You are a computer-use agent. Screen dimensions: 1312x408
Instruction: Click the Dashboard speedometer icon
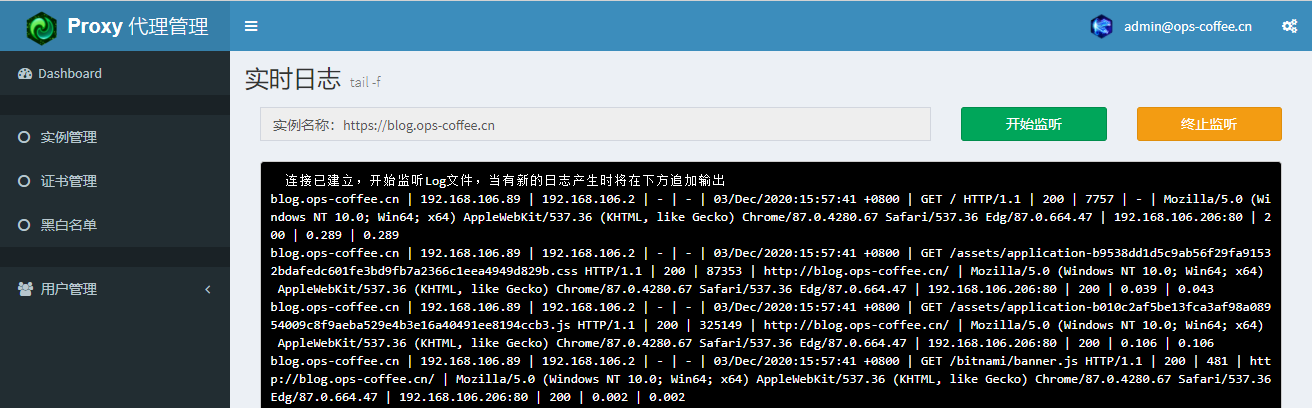[25, 74]
